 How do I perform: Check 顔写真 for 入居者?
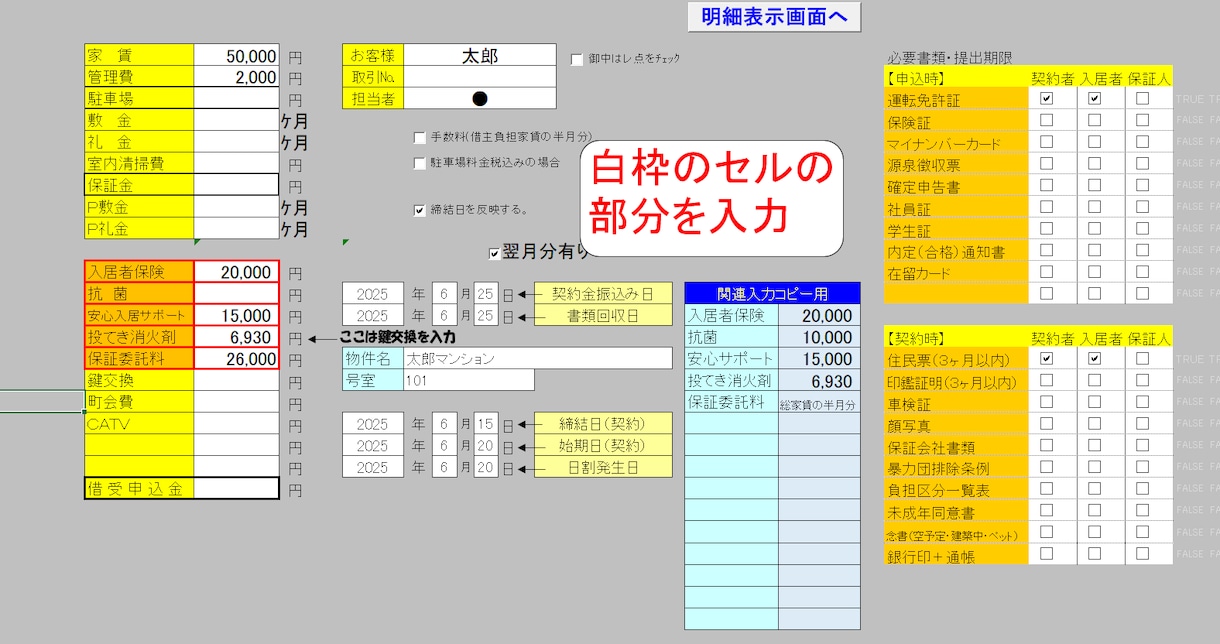[1094, 424]
